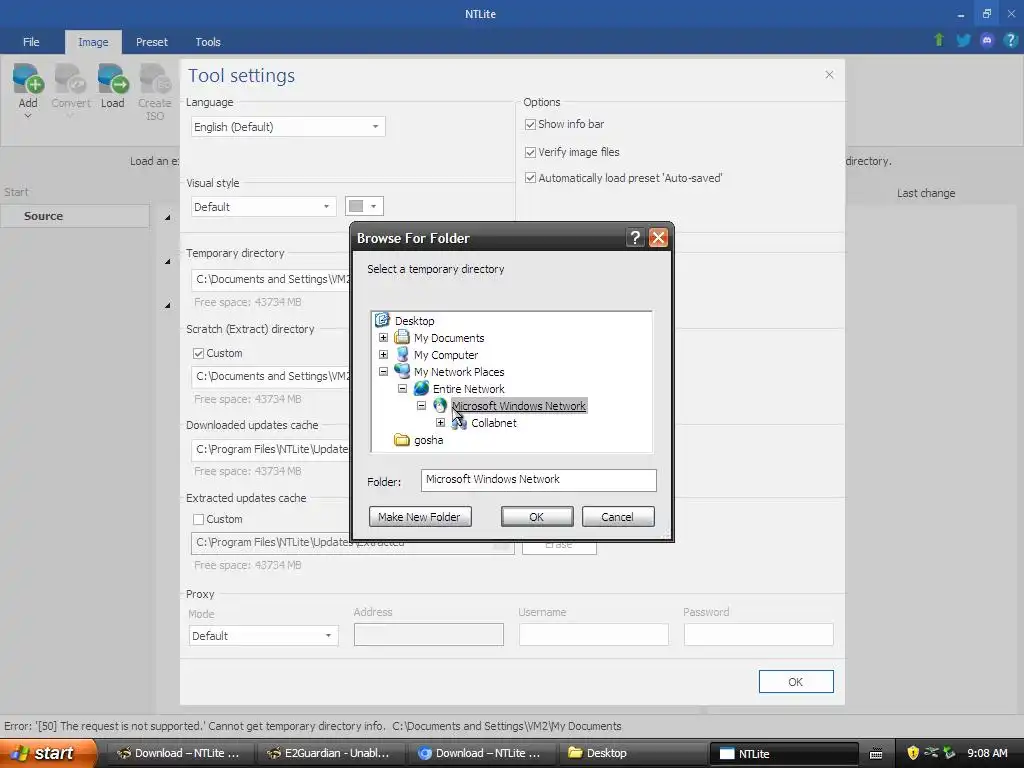Screen dimensions: 1024x768
Task: Click the Source column header
Action: [x=75, y=216]
